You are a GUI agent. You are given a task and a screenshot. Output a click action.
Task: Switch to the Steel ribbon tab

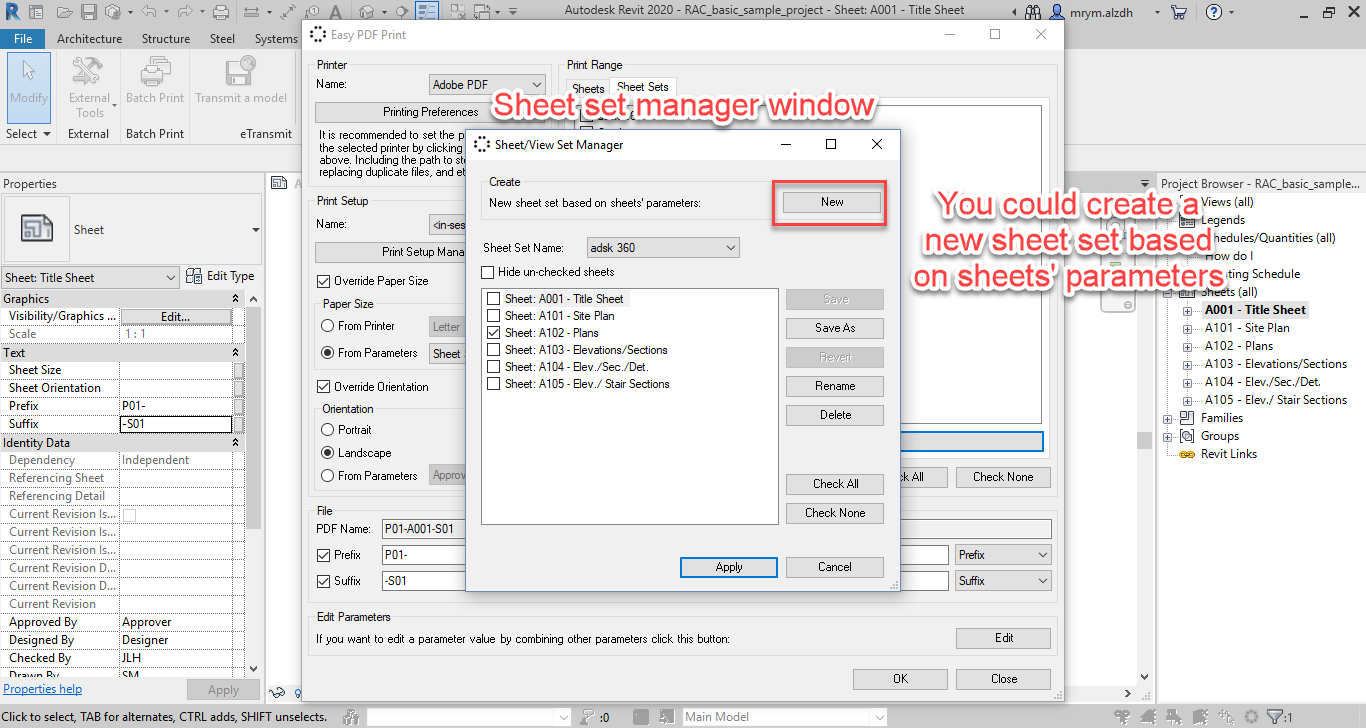click(x=222, y=39)
